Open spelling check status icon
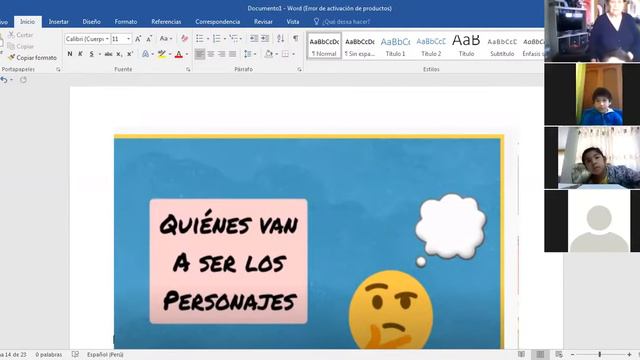This screenshot has width=640, height=360. click(75, 355)
